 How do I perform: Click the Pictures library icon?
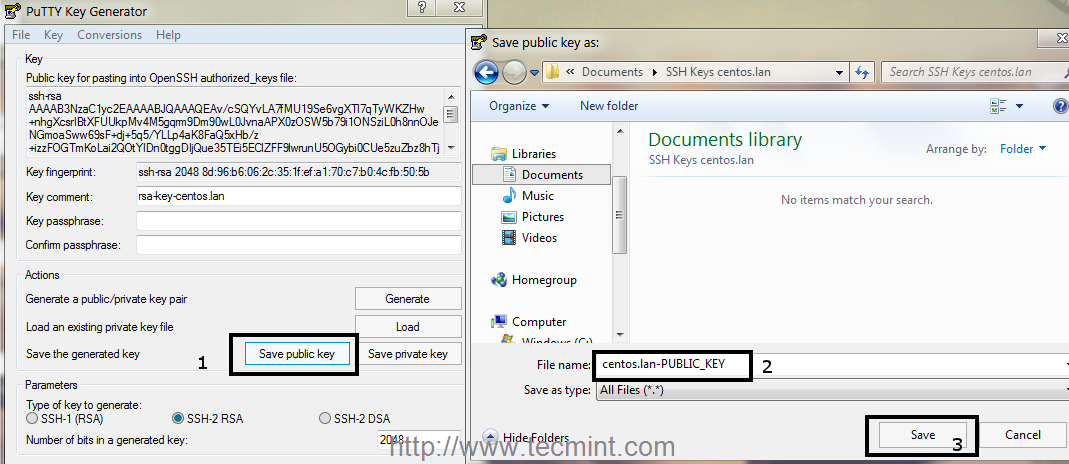pos(509,217)
